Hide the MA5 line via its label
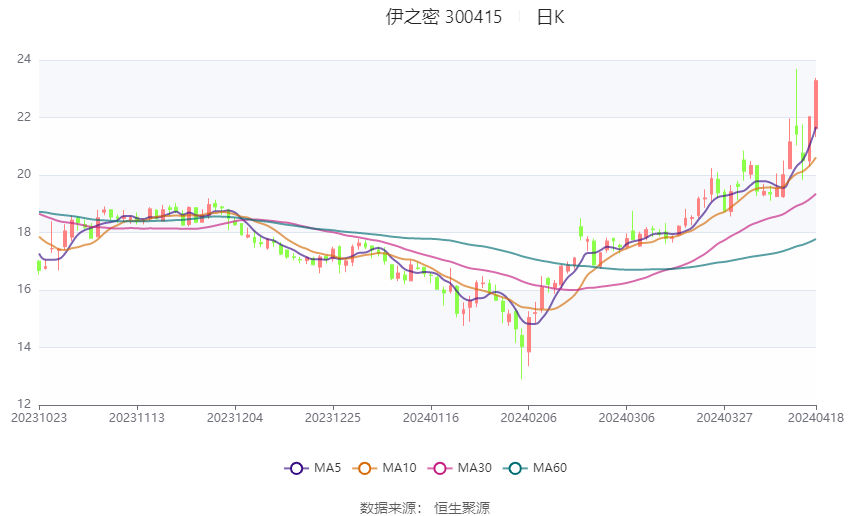This screenshot has width=850, height=516. [327, 468]
